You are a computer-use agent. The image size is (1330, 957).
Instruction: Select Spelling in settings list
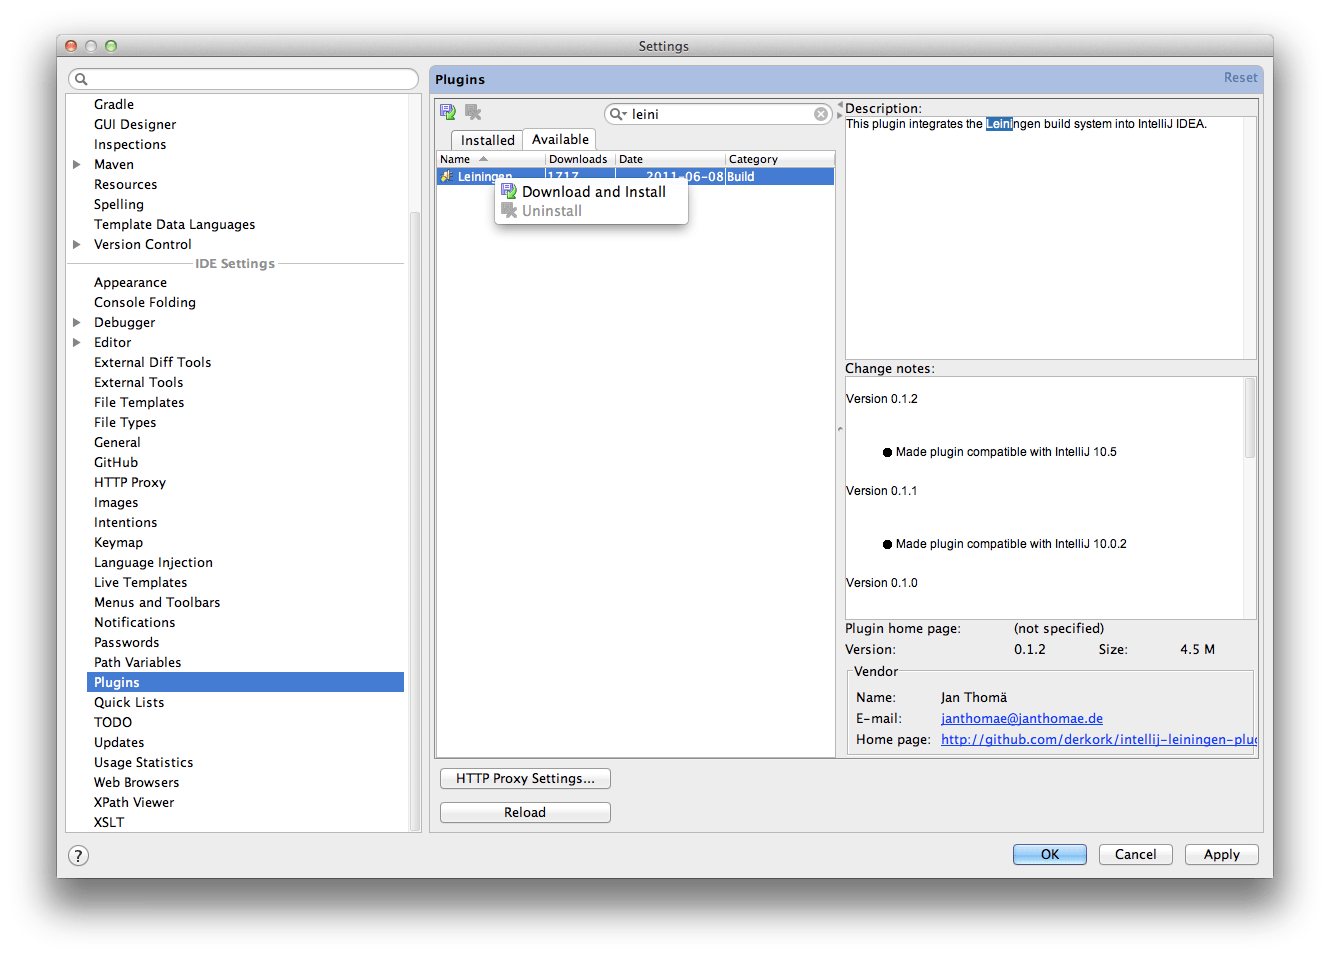coord(119,204)
